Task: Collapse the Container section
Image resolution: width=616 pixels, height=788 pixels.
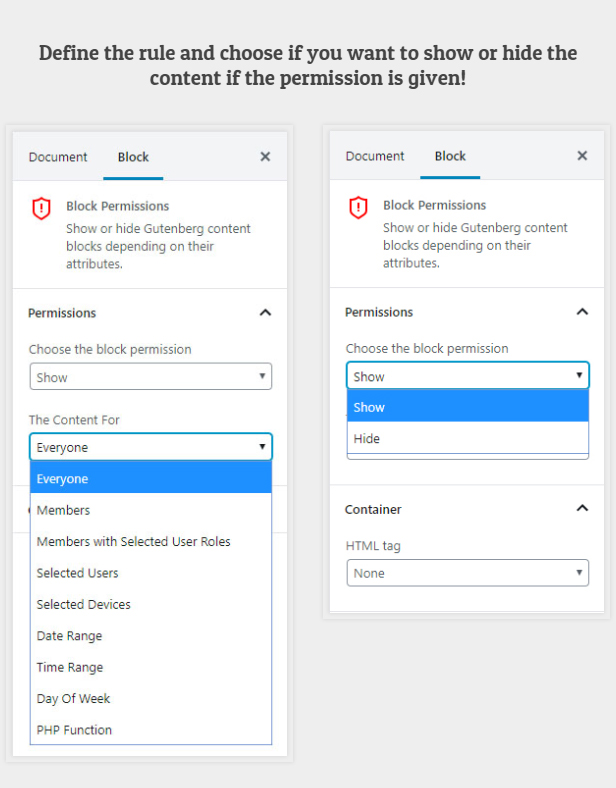Action: click(582, 509)
